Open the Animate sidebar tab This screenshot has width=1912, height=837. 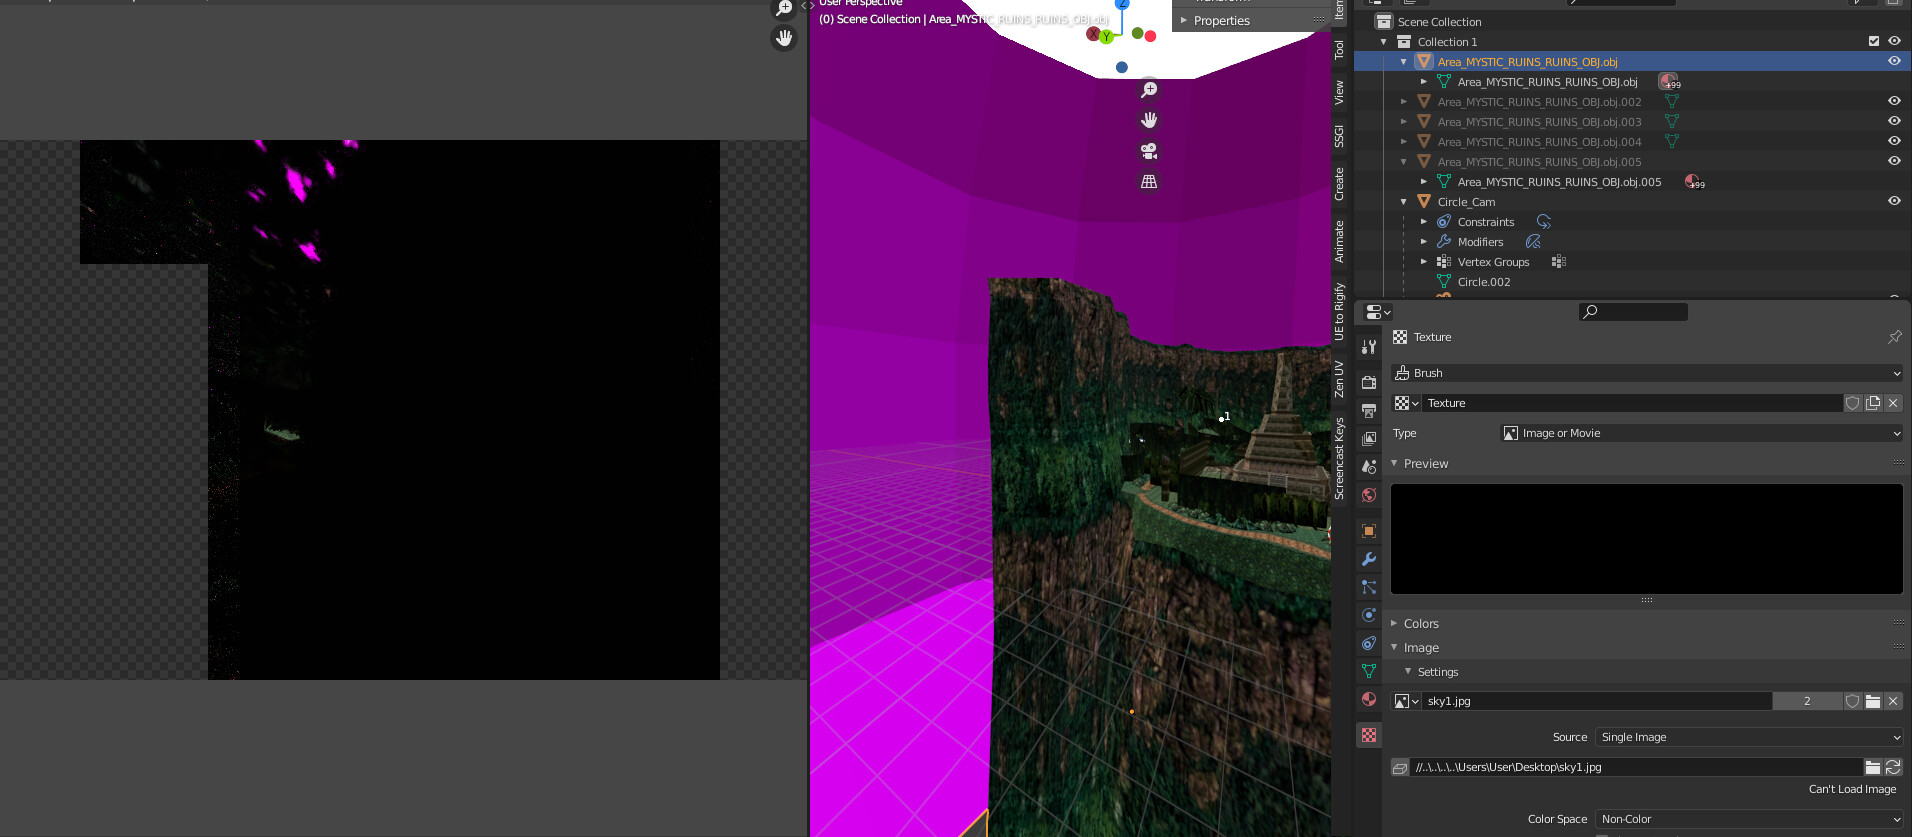[1340, 242]
